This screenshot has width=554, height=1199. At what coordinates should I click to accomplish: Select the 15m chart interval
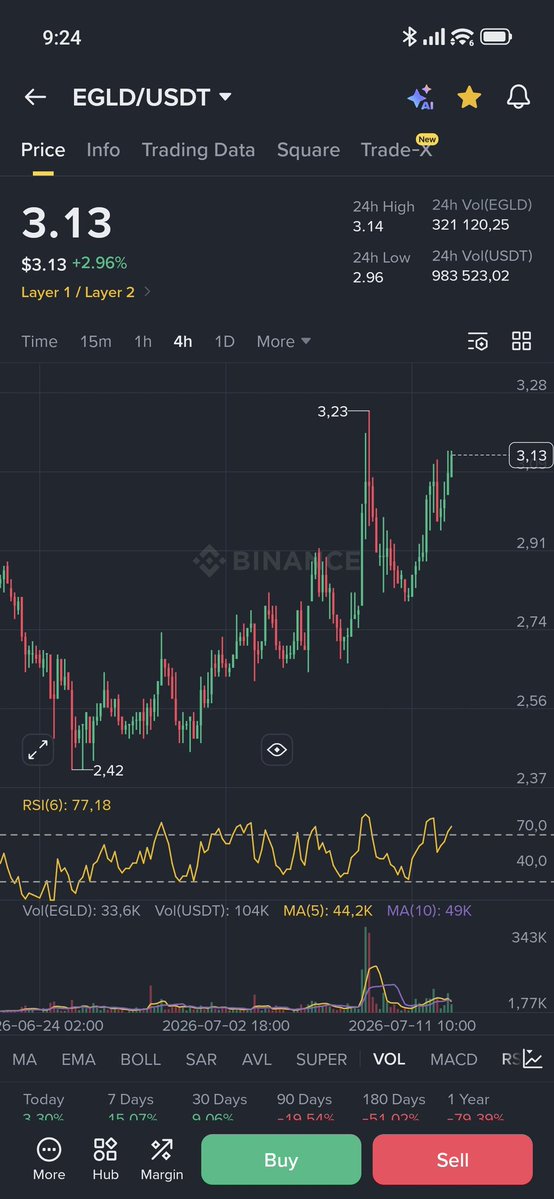(96, 342)
